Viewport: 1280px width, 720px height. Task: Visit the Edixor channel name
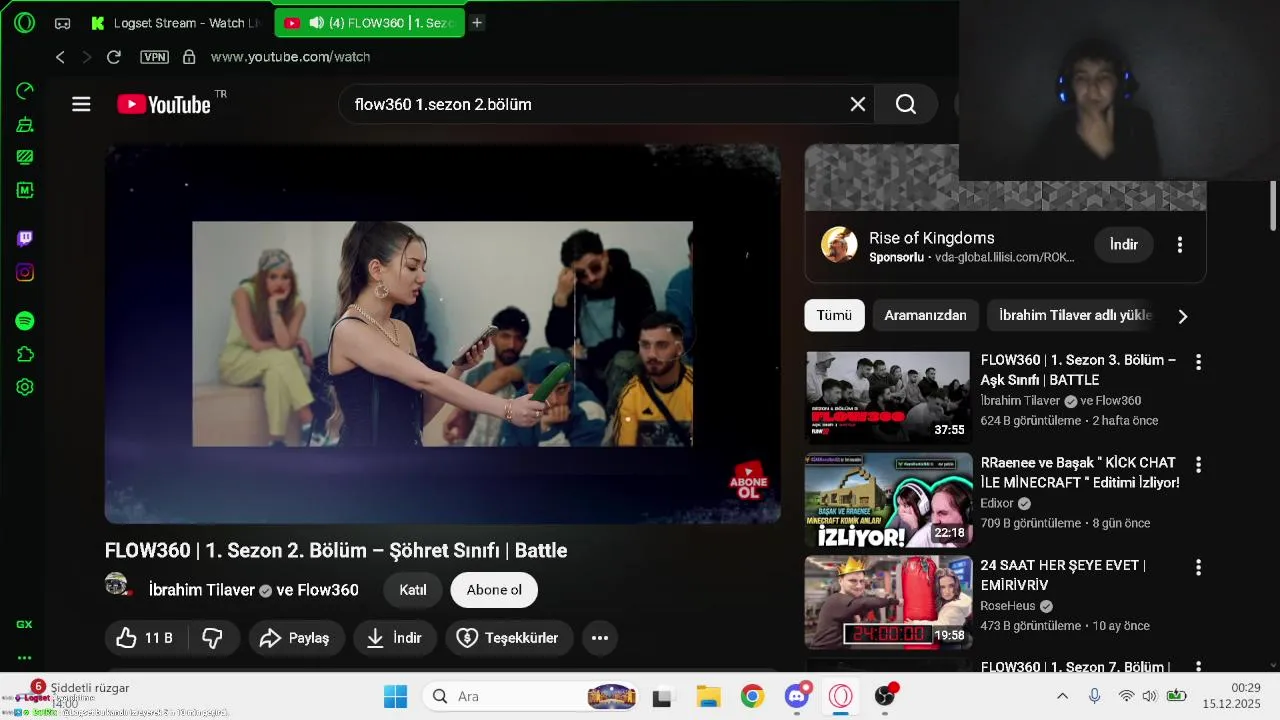[x=997, y=503]
